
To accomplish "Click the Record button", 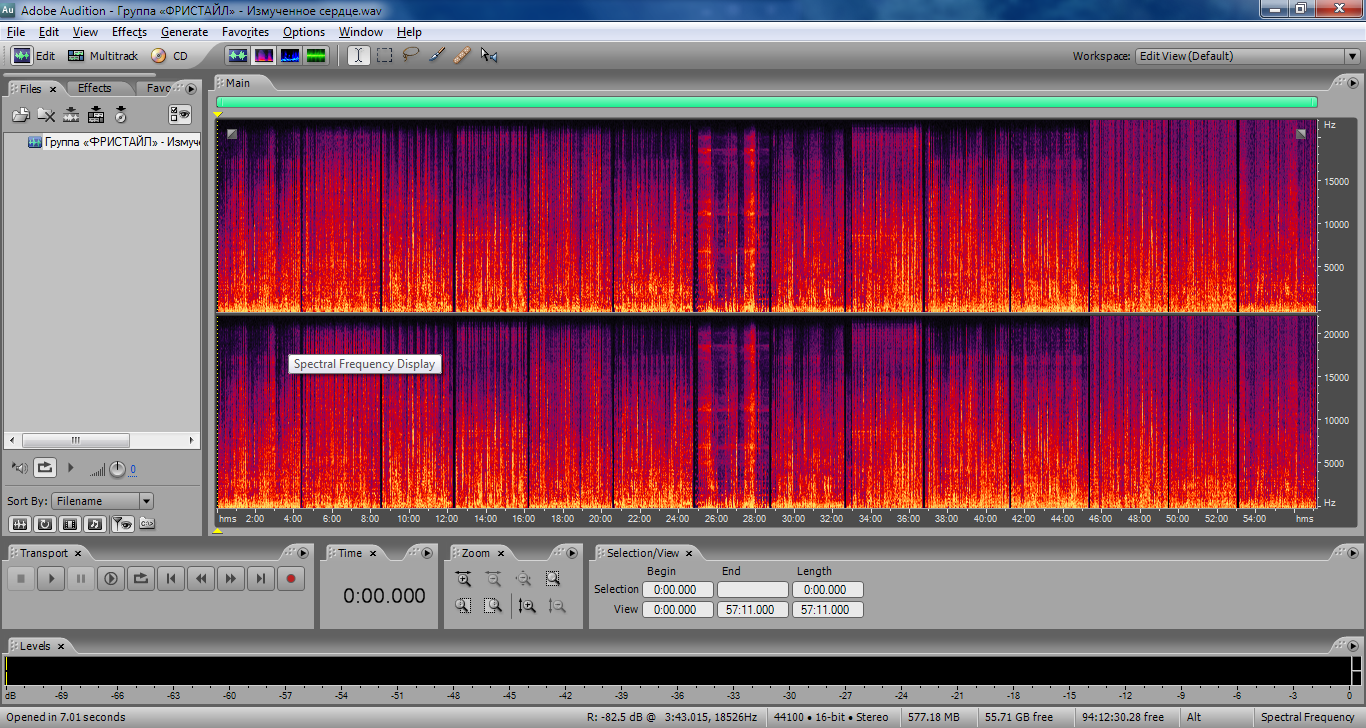I will pos(291,578).
